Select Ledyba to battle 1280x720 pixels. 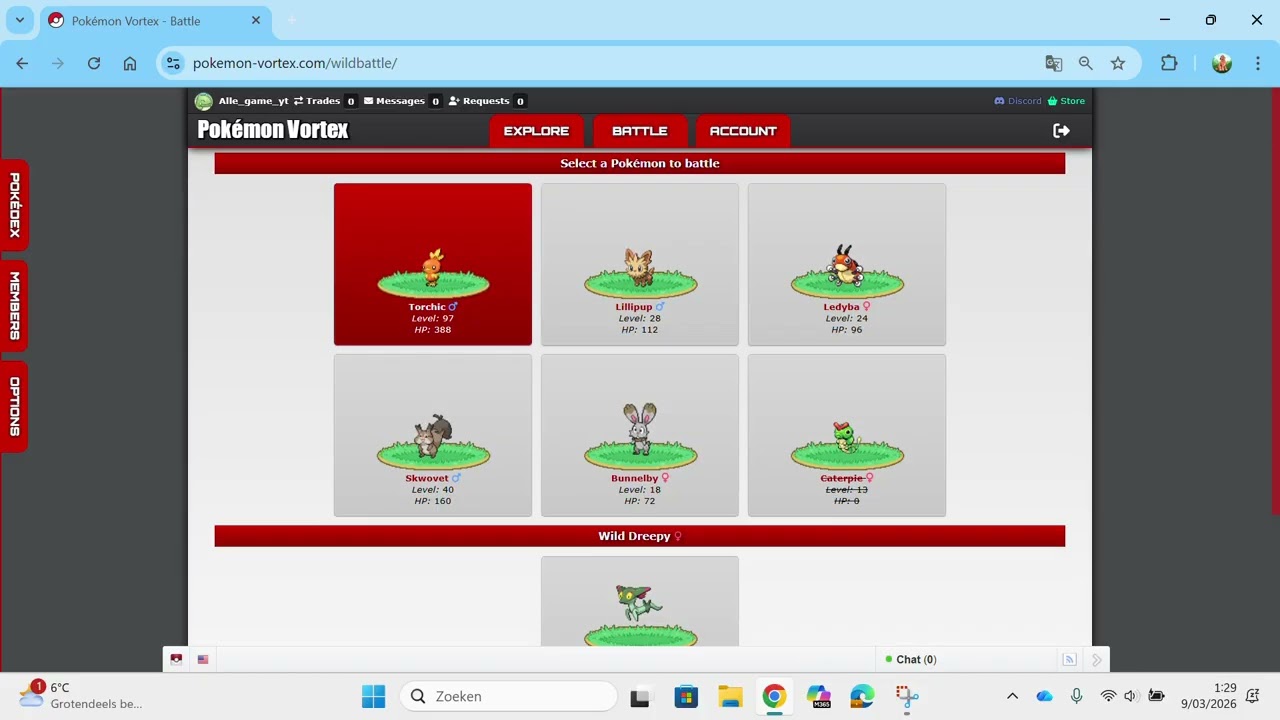[847, 264]
